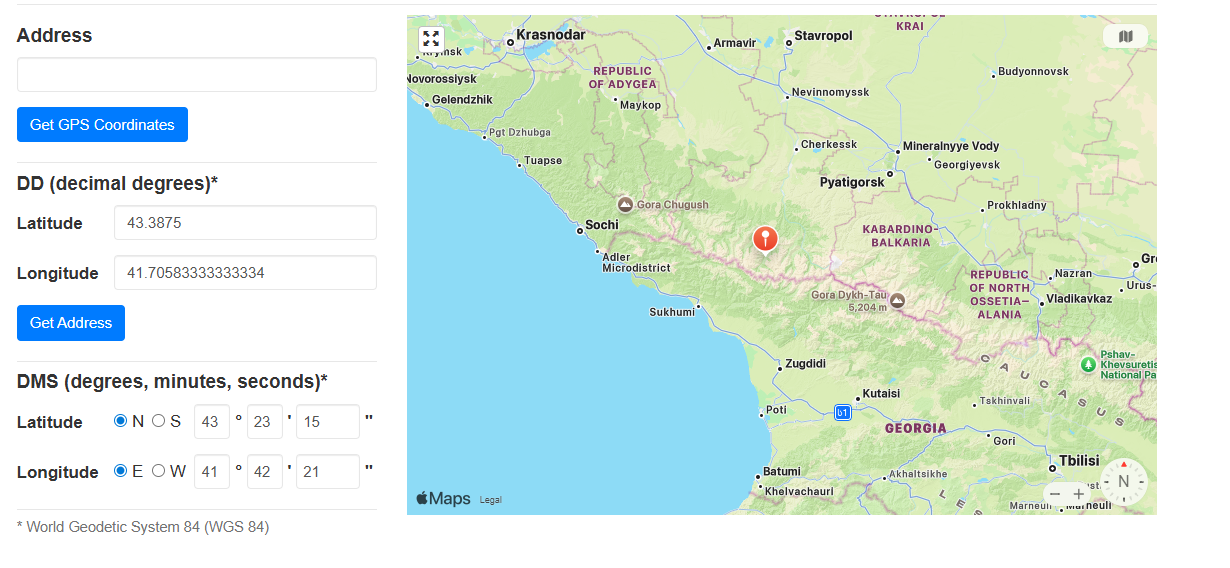Screen dimensions: 1230x568
Task: Click the Get Address button
Action: tap(71, 322)
